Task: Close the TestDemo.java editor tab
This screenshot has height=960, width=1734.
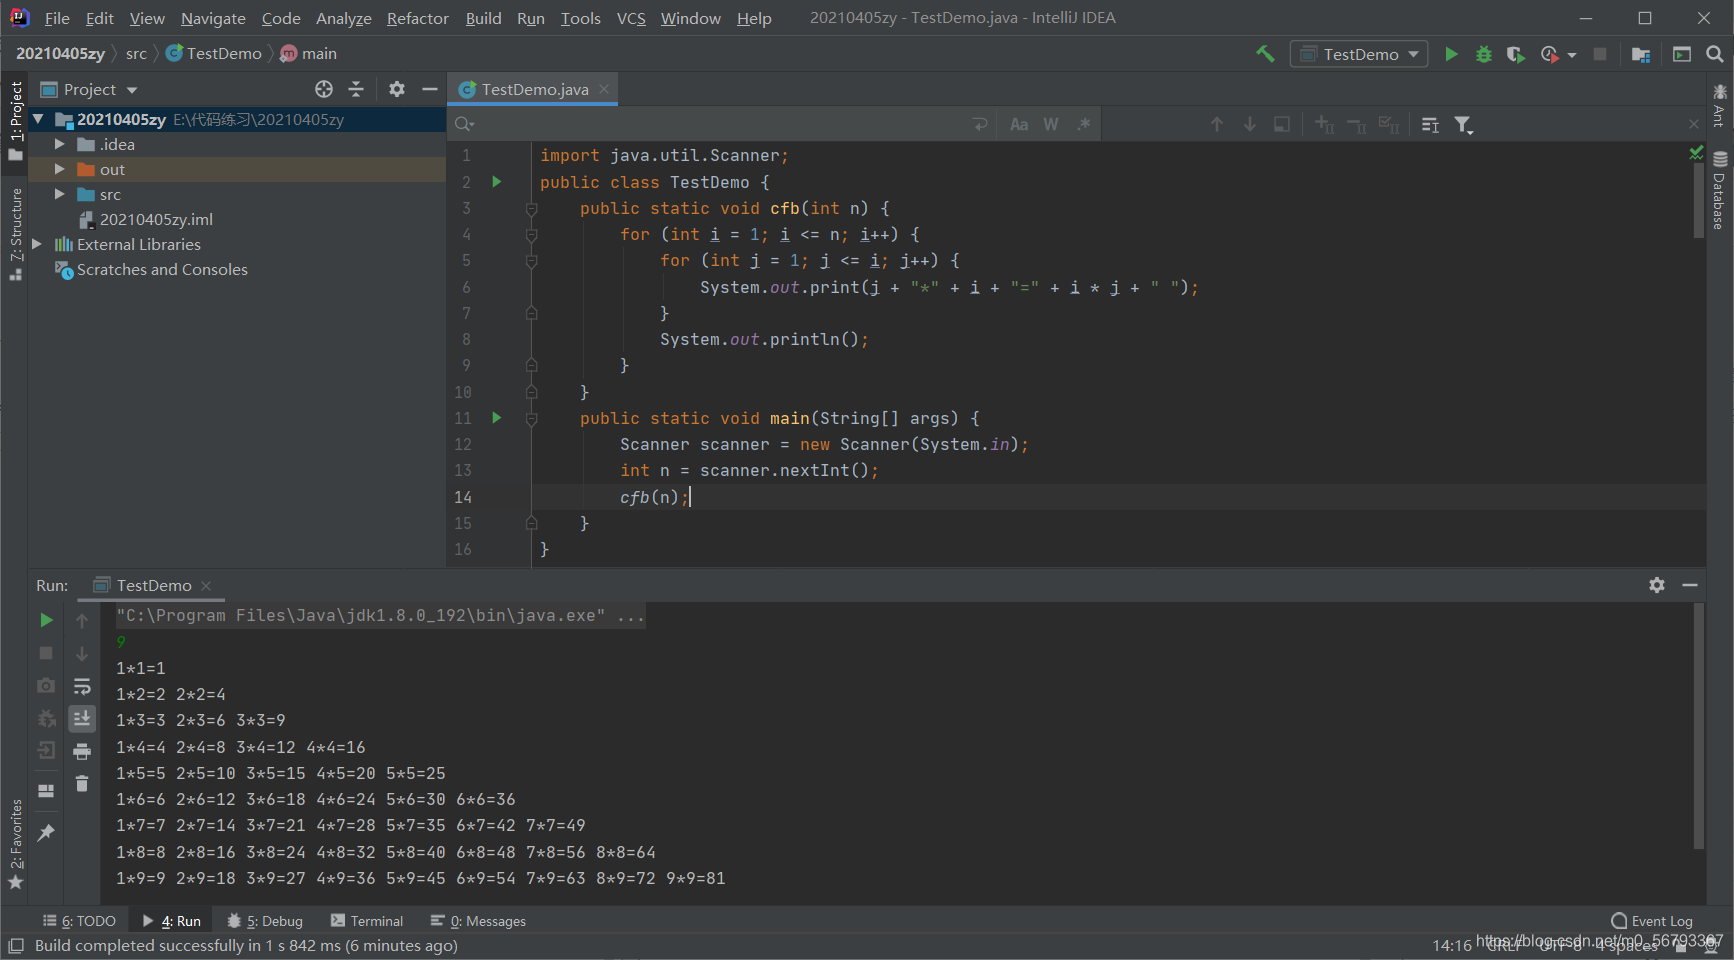Action: click(604, 89)
